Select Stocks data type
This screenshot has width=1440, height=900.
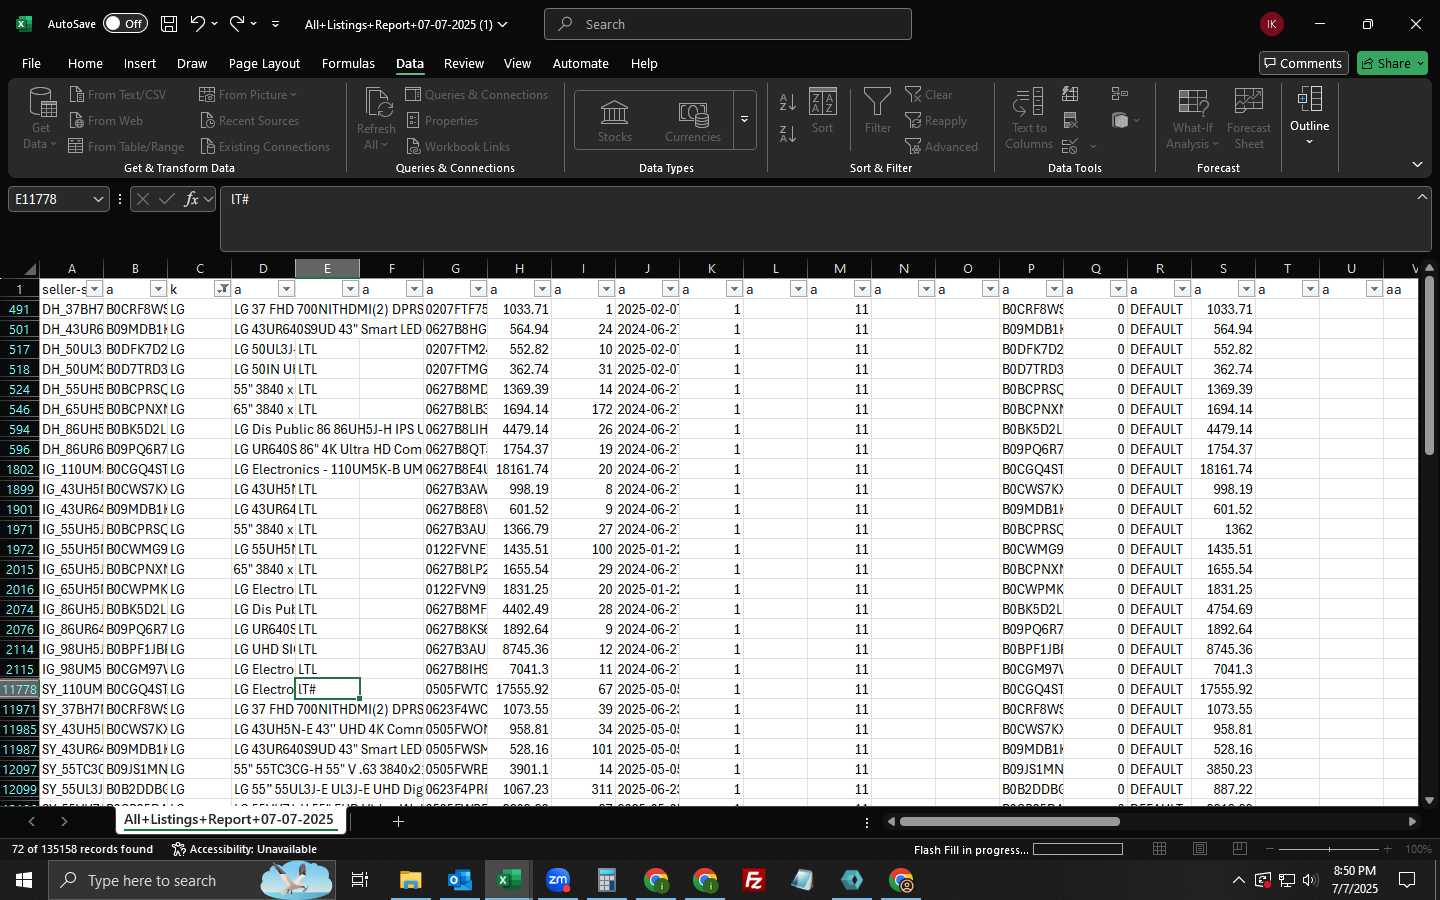coord(614,121)
